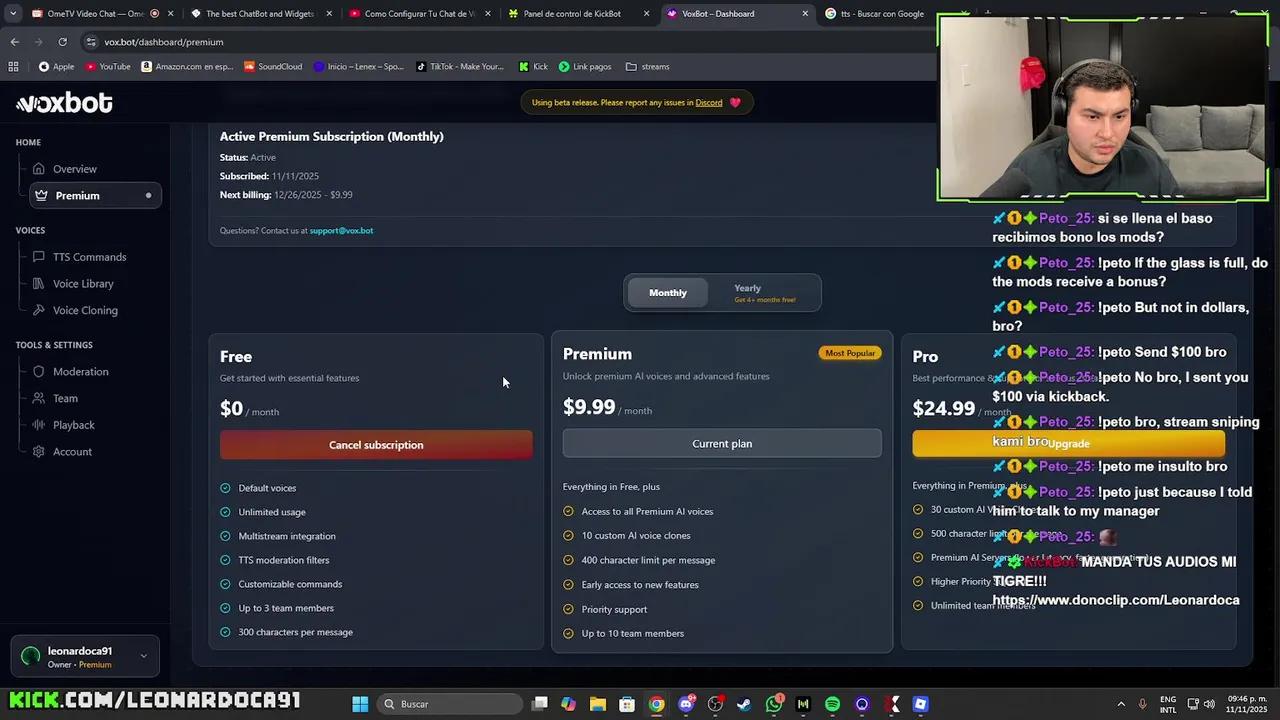Image resolution: width=1280 pixels, height=720 pixels.
Task: Switch billing to Monthly
Action: pyautogui.click(x=668, y=293)
